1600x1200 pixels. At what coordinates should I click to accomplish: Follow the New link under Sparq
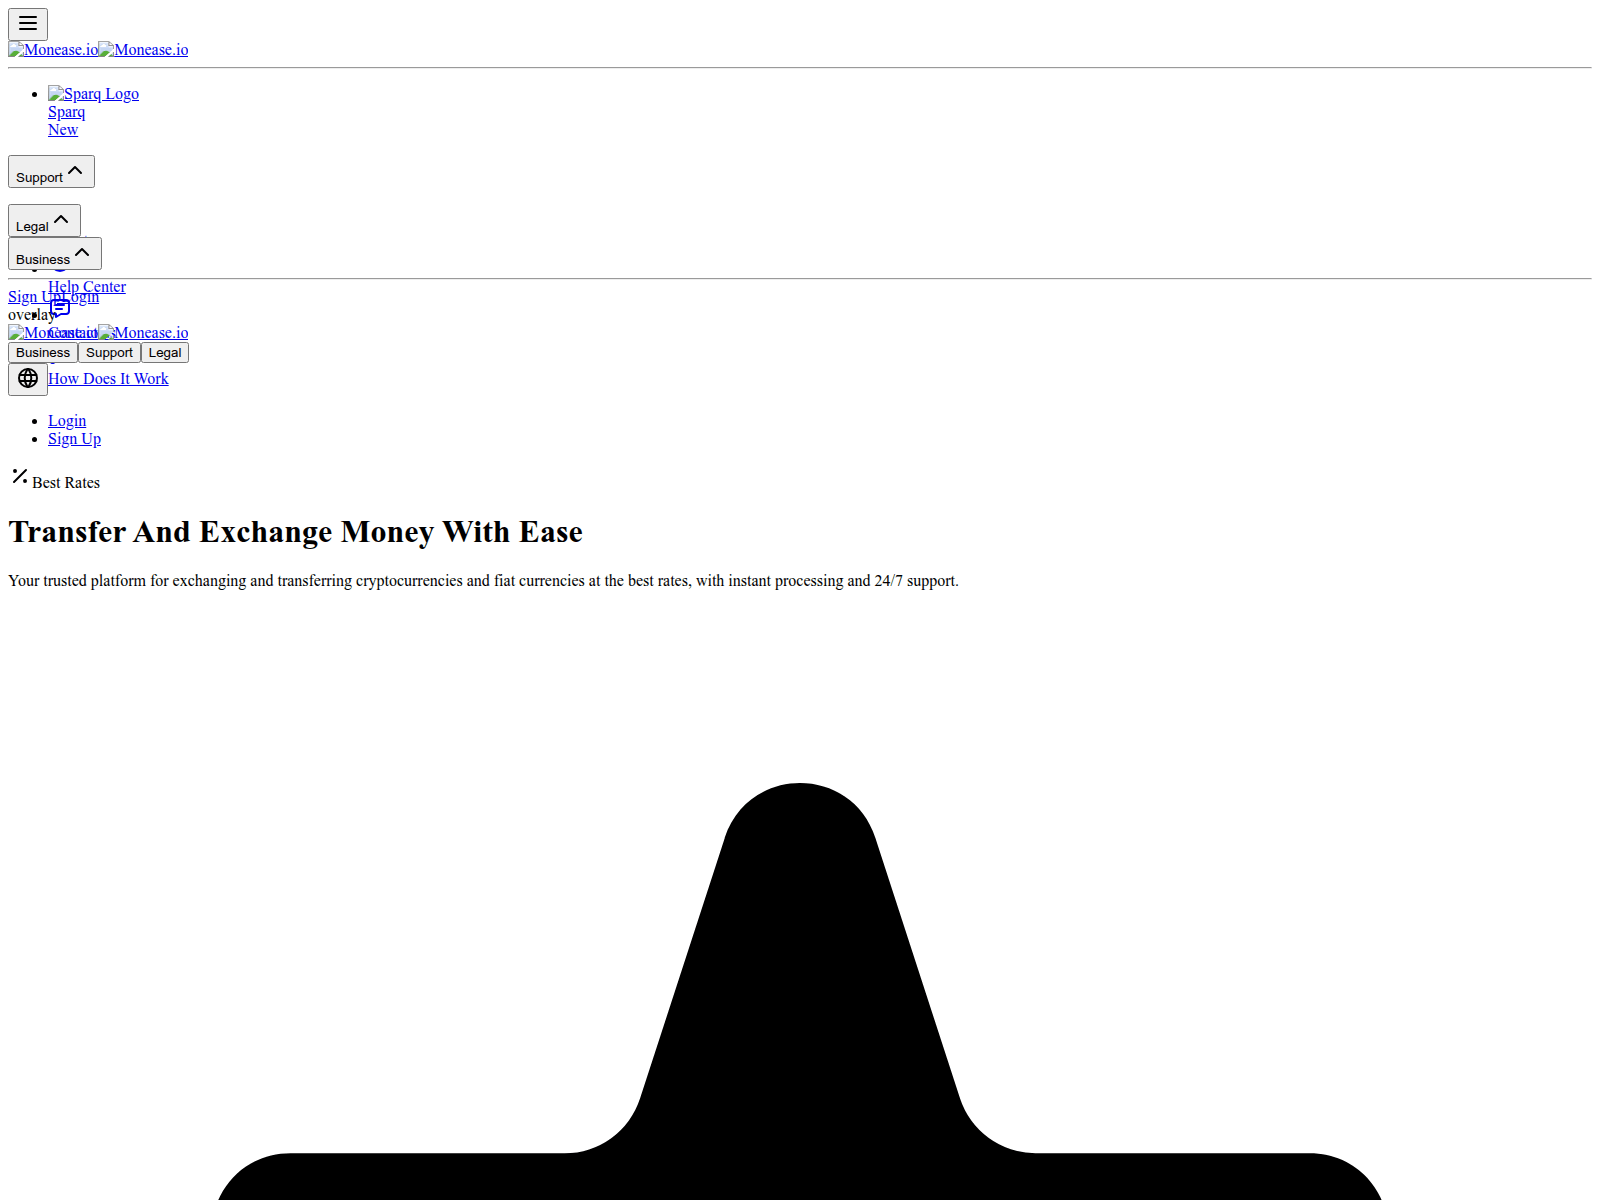point(63,130)
